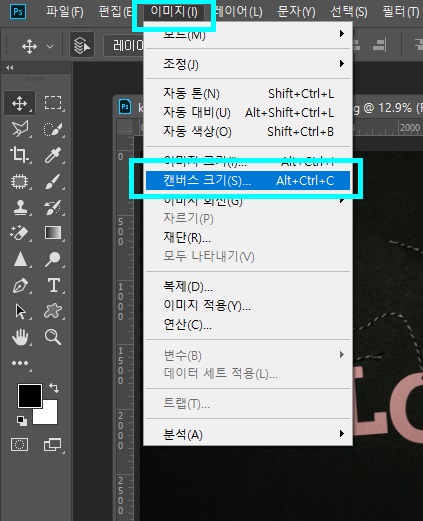Choose 자동 톤(N) from the menu
Screen dimensions: 423x521
tap(248, 94)
